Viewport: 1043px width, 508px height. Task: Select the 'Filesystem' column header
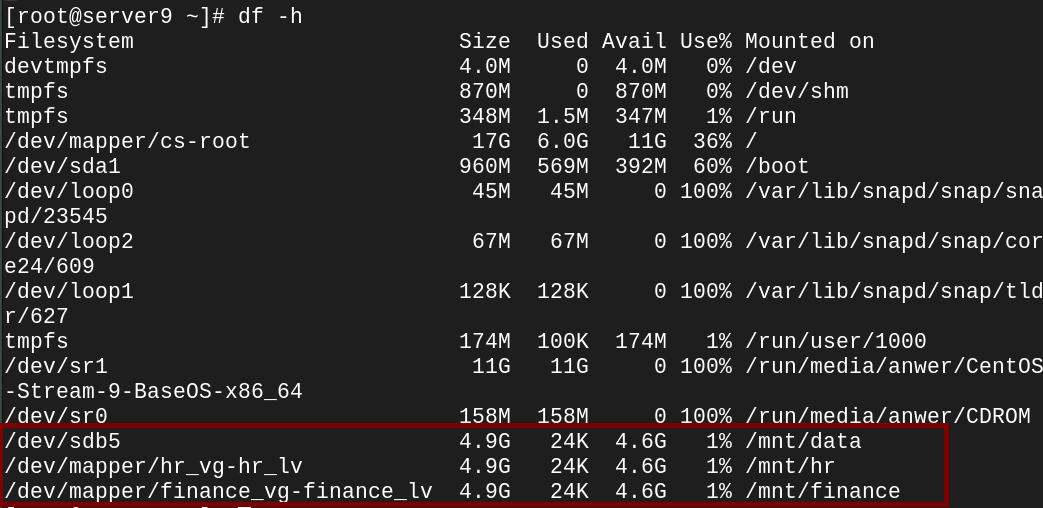[x=69, y=41]
